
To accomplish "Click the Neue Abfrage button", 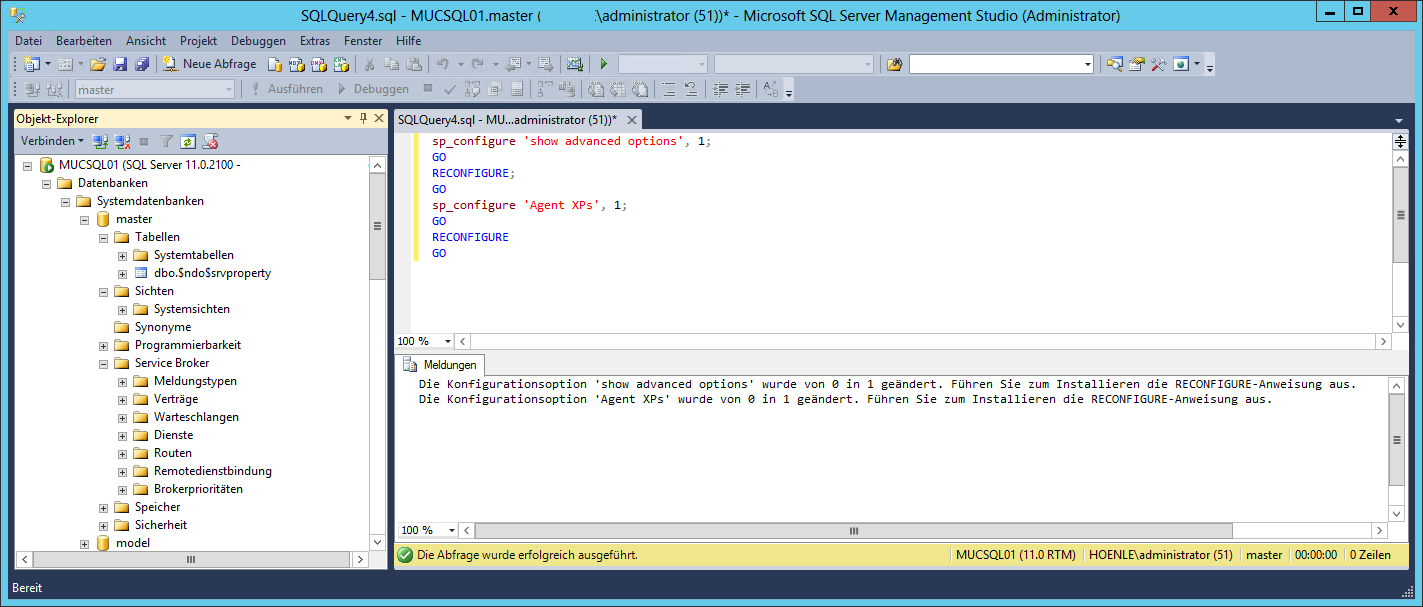I will (x=210, y=64).
